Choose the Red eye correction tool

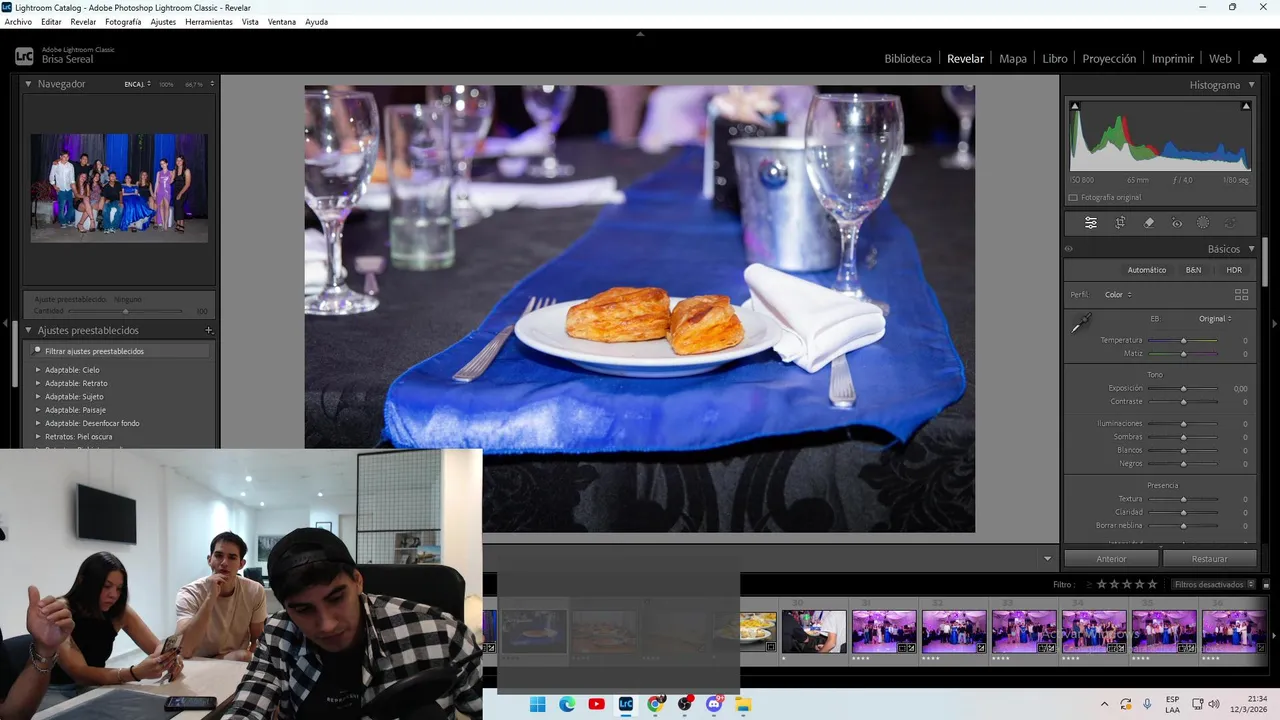1177,223
